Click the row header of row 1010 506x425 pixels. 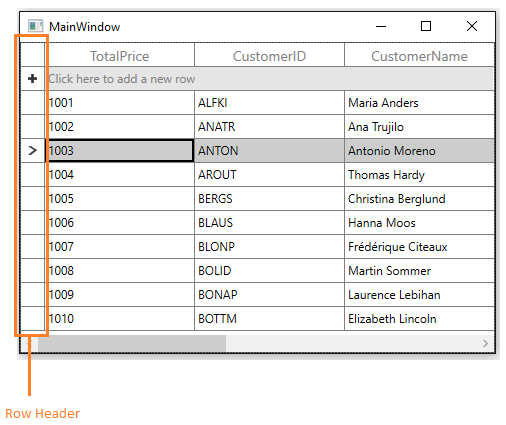click(x=33, y=319)
